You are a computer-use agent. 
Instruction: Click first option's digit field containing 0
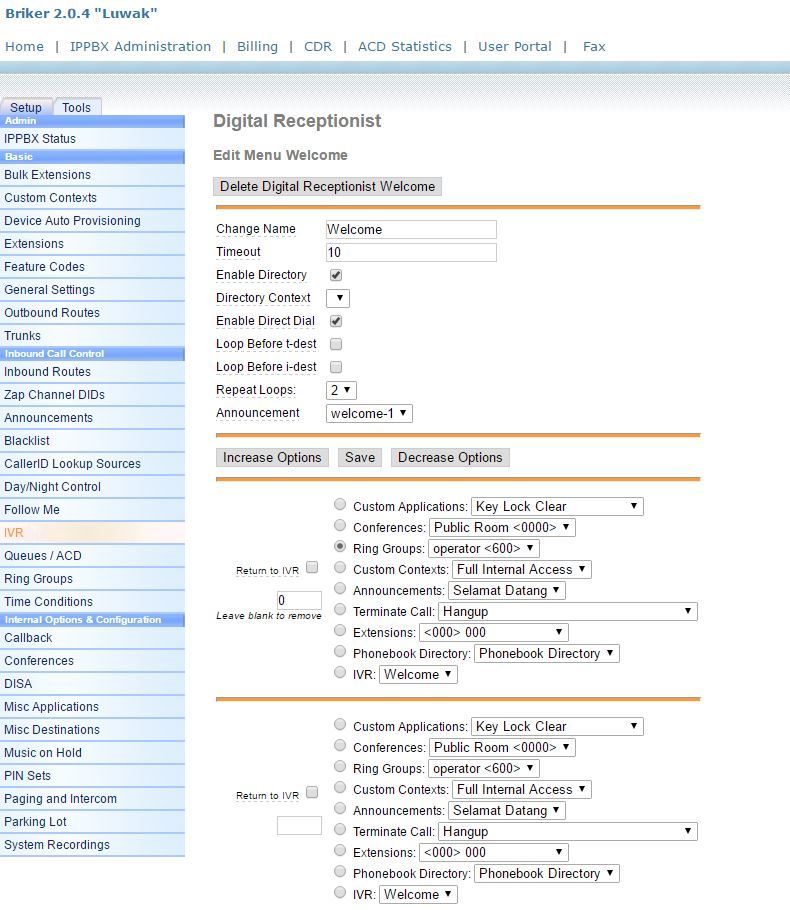(x=299, y=600)
